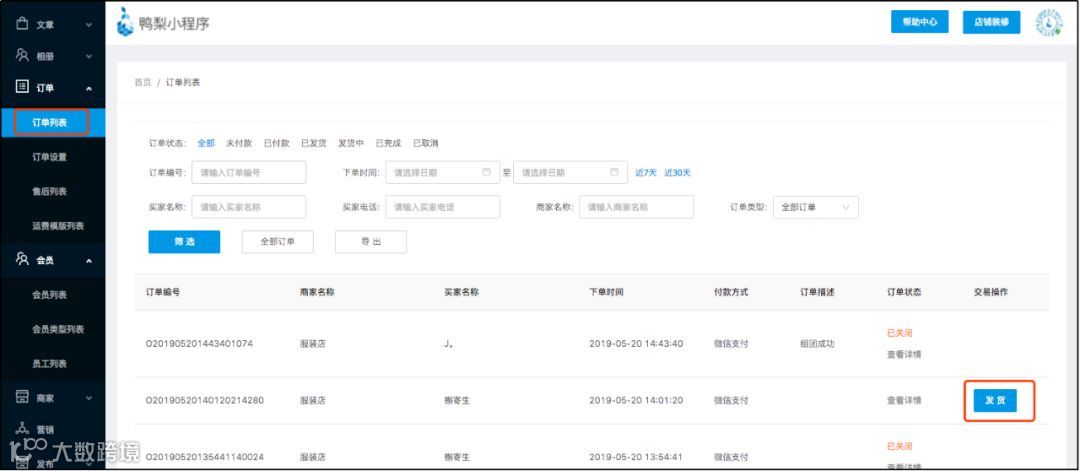Click order time 2019-05-20 14:43:40
Screen dimensions: 1080x471
636,343
